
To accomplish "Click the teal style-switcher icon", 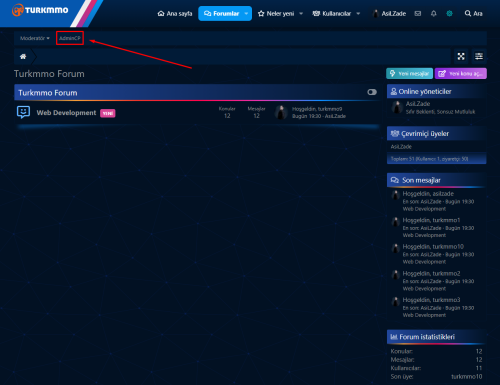I will click(x=449, y=13).
